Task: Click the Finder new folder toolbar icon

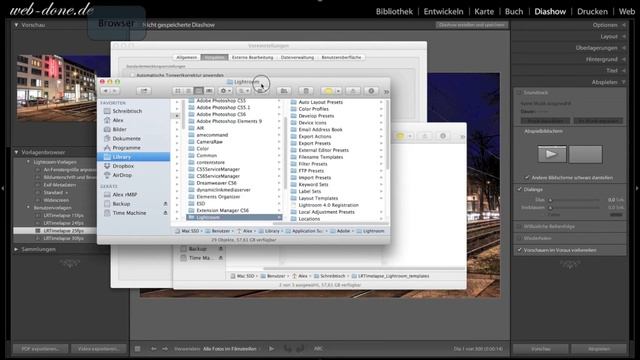Action: pos(284,91)
